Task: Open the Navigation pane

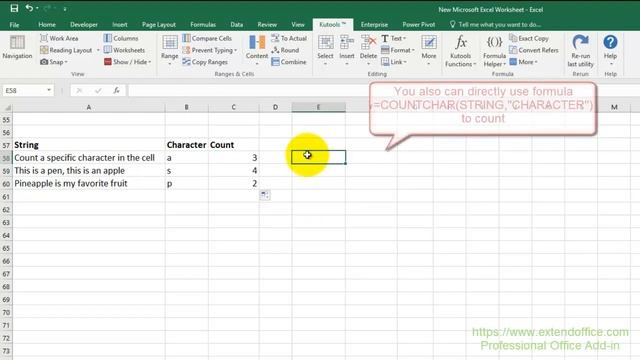Action: pos(17,48)
